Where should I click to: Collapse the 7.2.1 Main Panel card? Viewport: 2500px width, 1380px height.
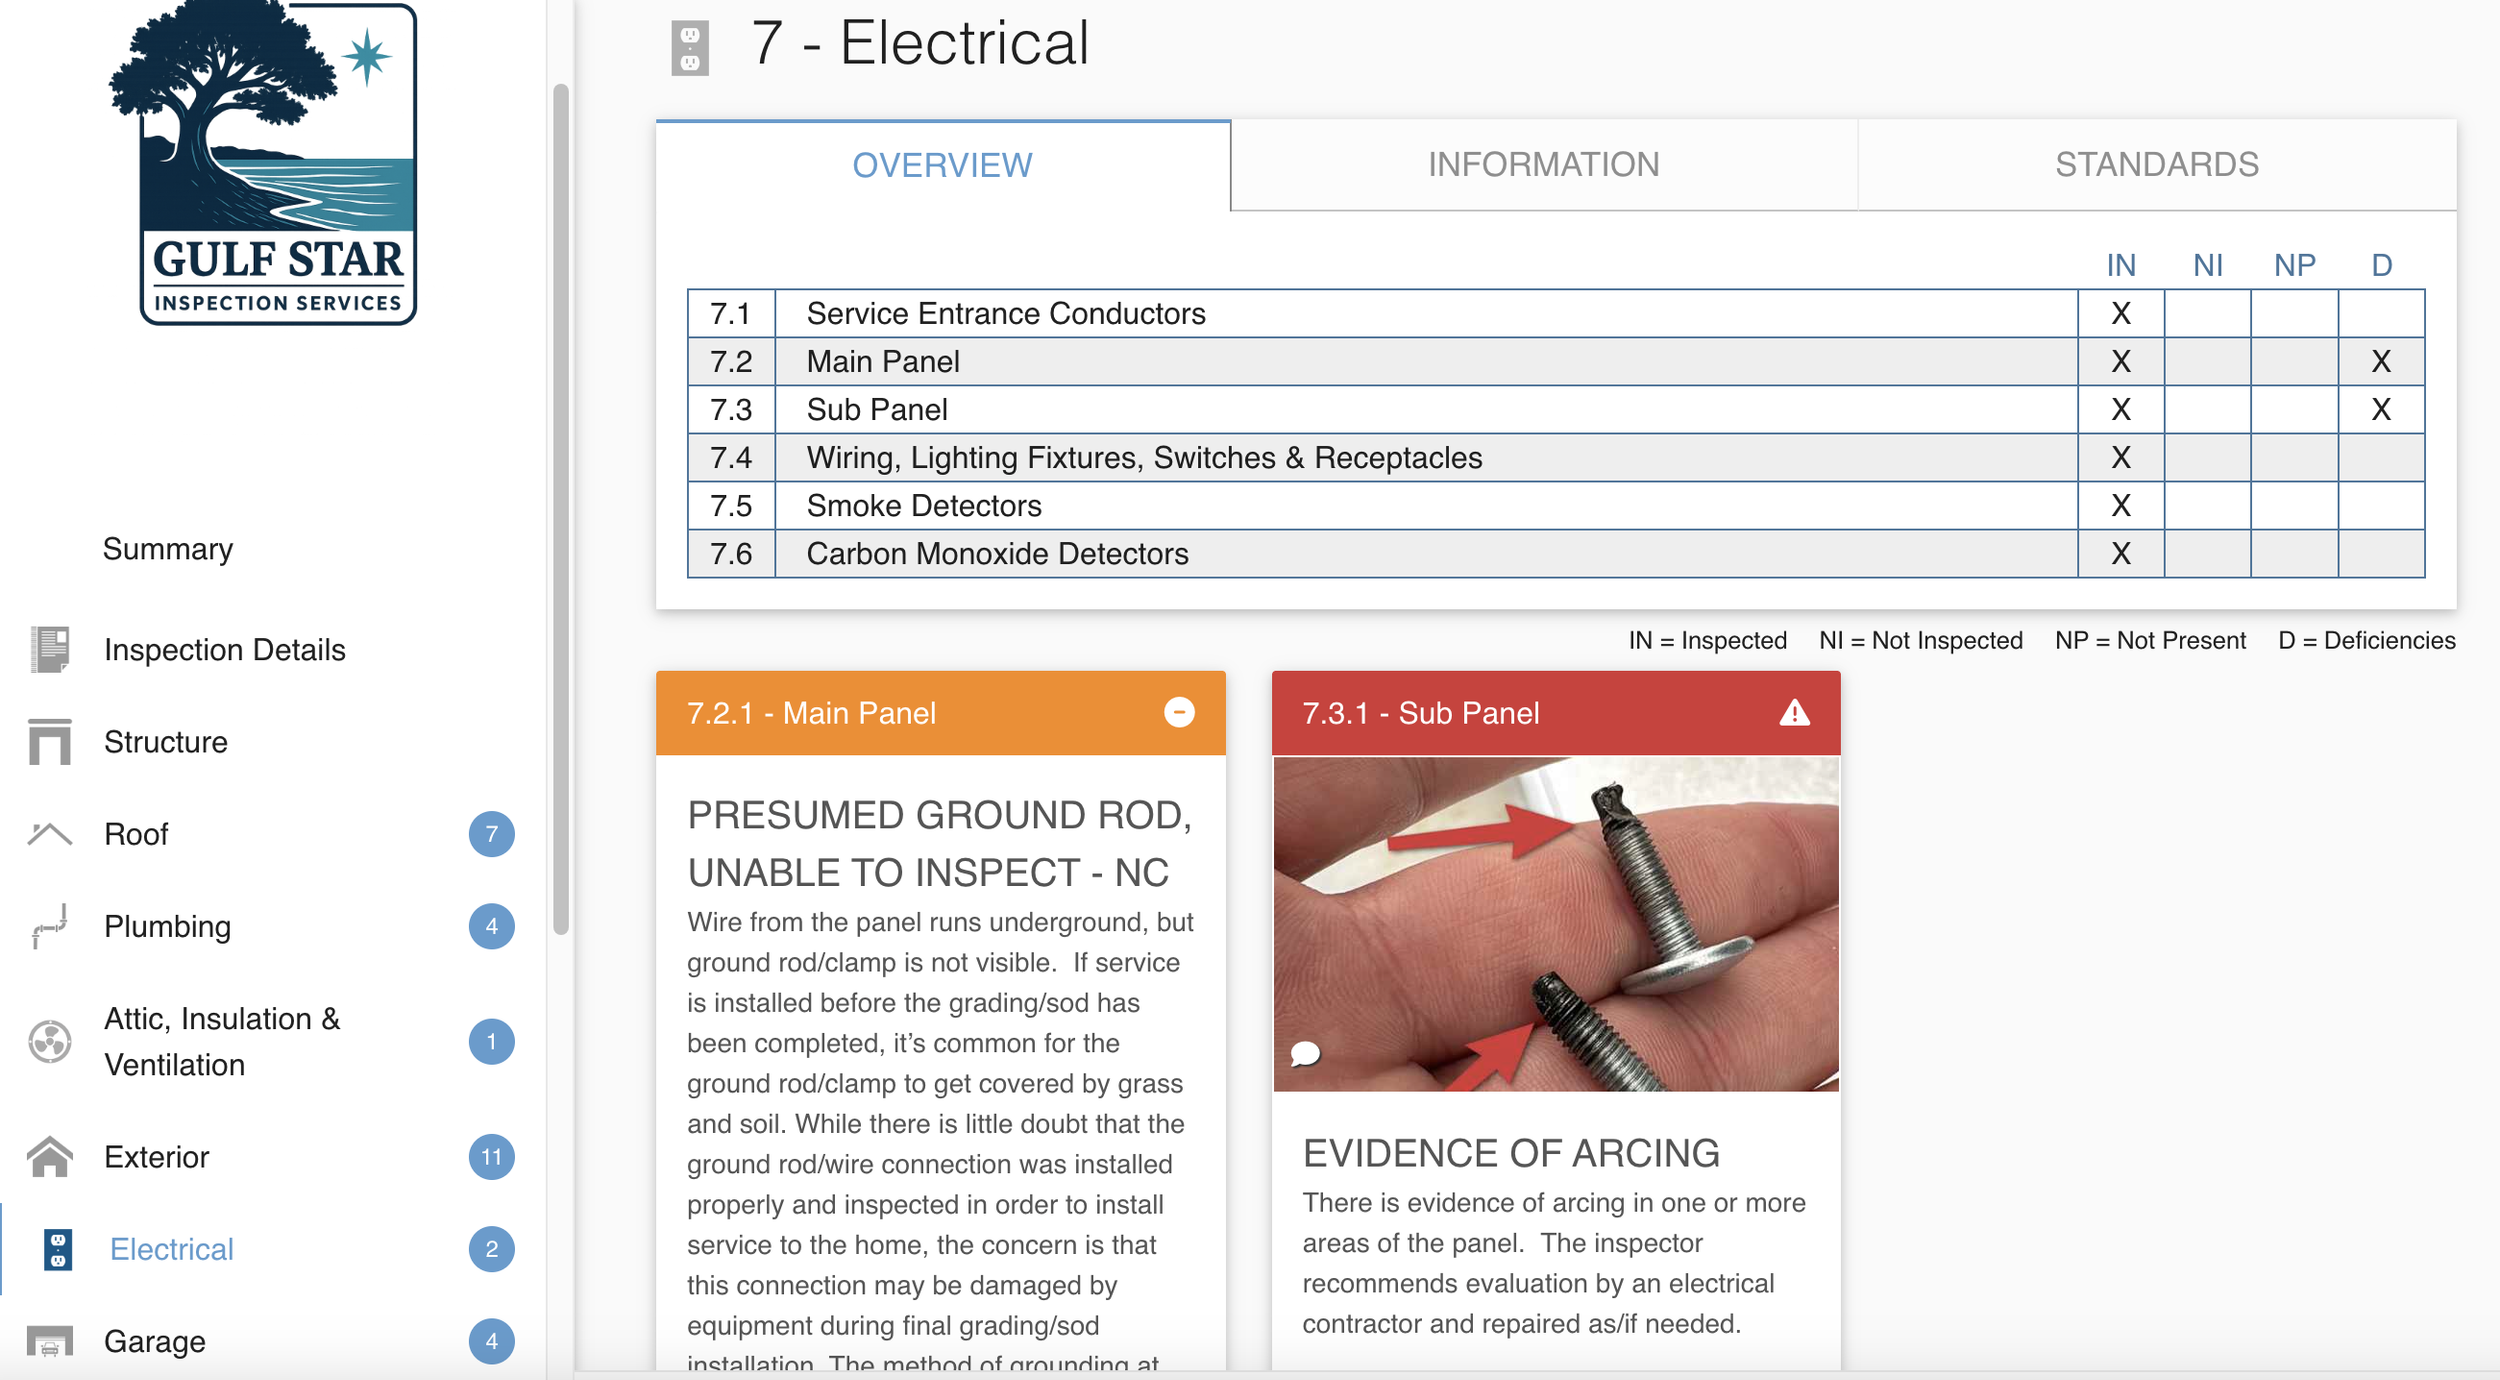1179,712
